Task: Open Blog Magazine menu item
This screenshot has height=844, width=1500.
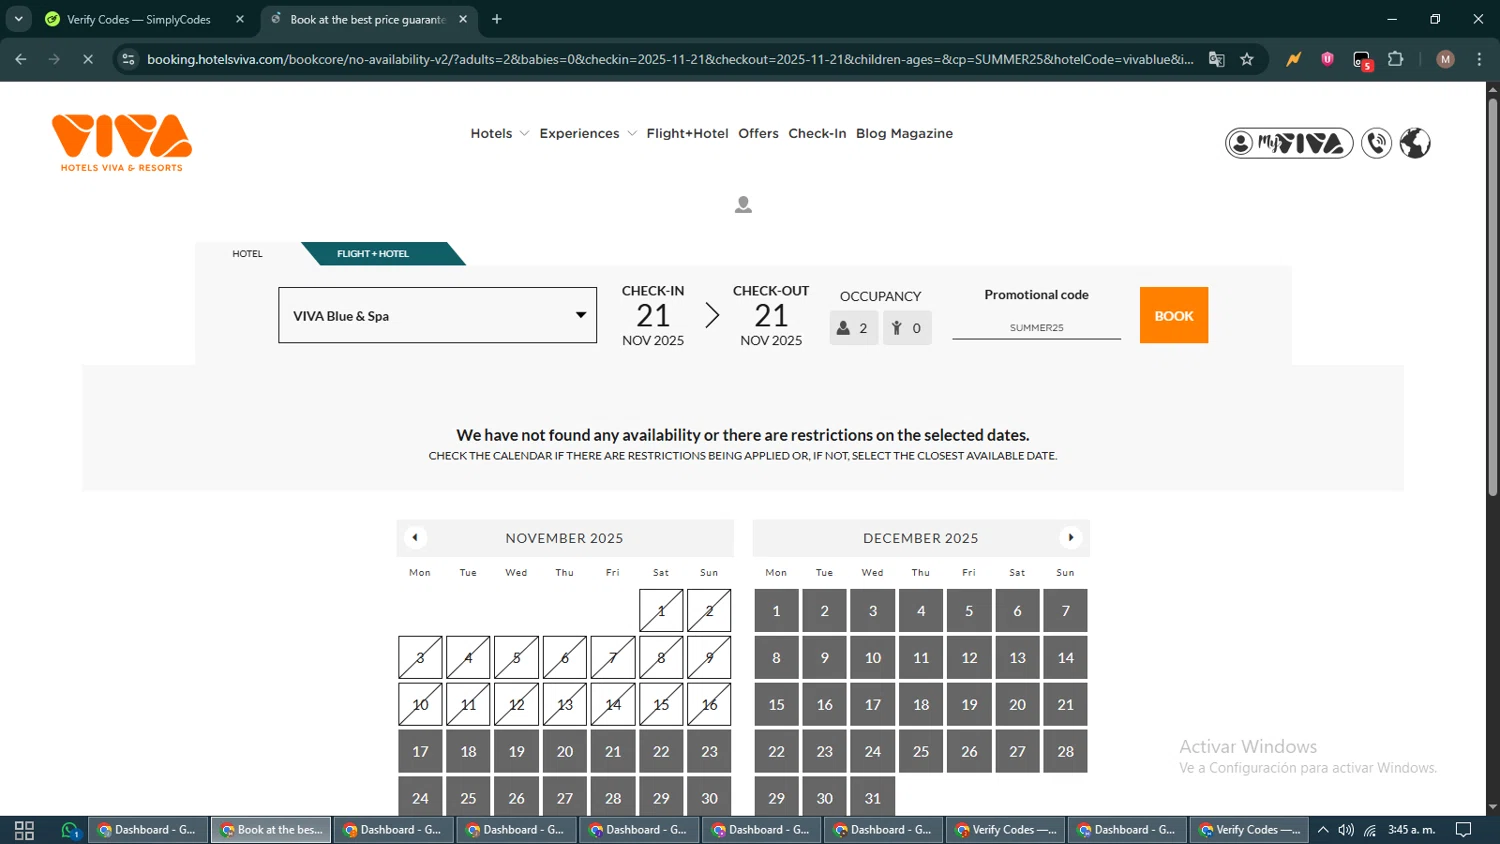Action: [904, 133]
